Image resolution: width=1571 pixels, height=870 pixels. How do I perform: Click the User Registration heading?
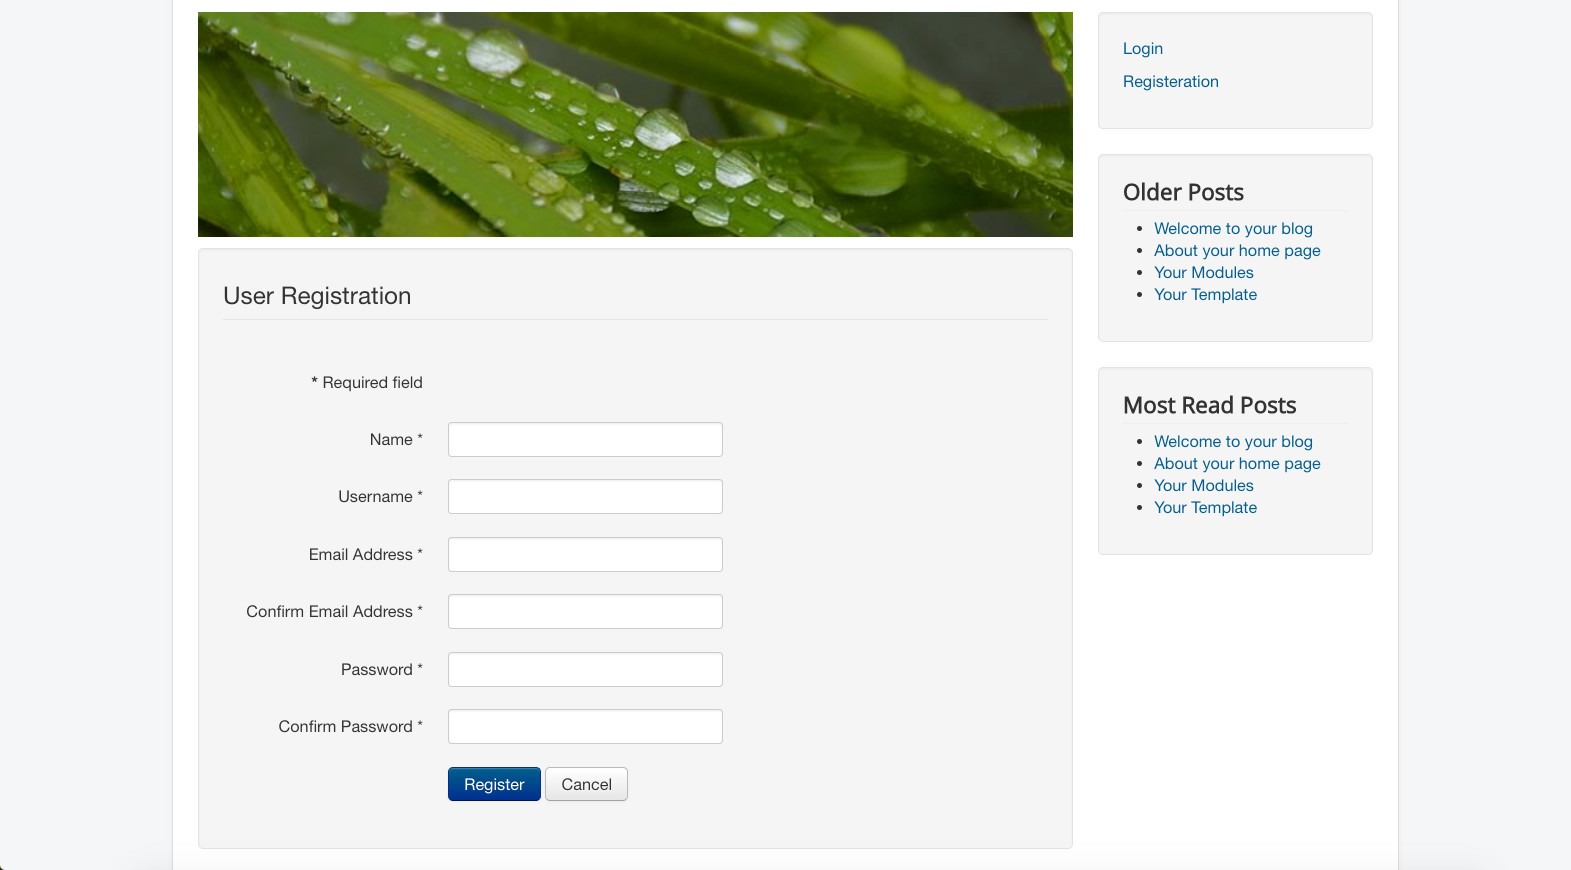[x=317, y=296]
